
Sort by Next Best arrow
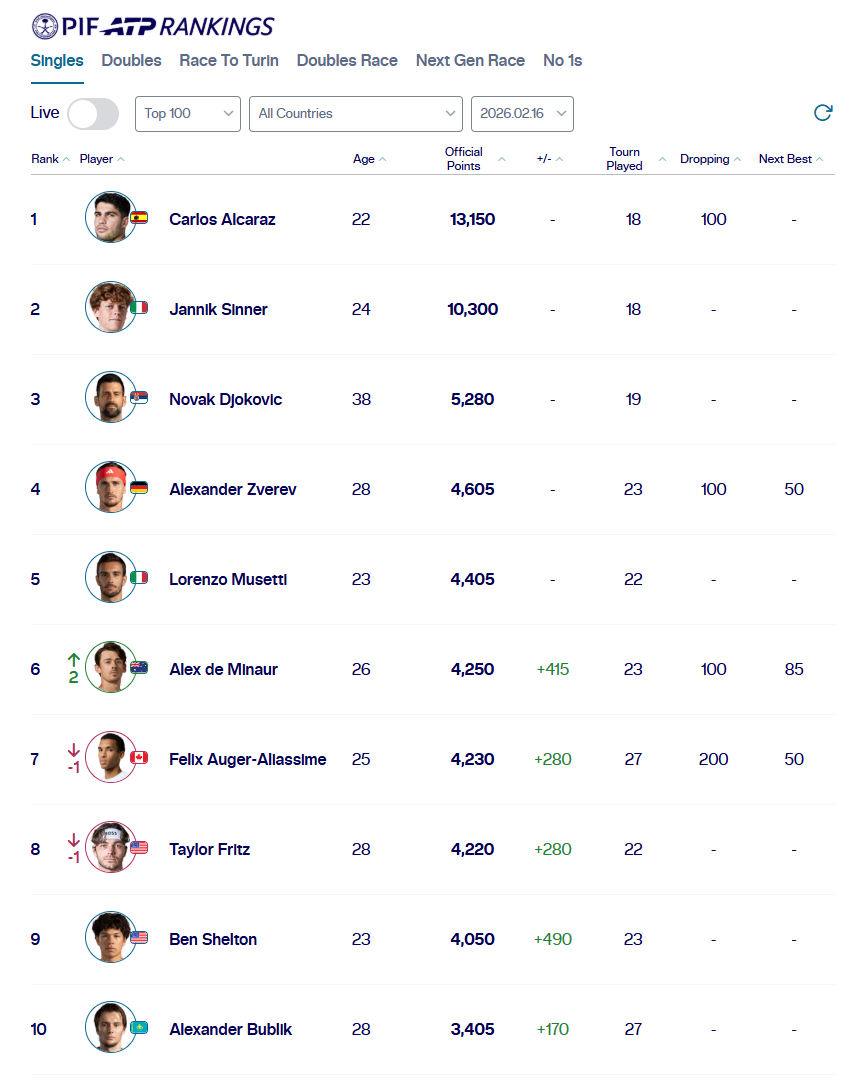(820, 160)
